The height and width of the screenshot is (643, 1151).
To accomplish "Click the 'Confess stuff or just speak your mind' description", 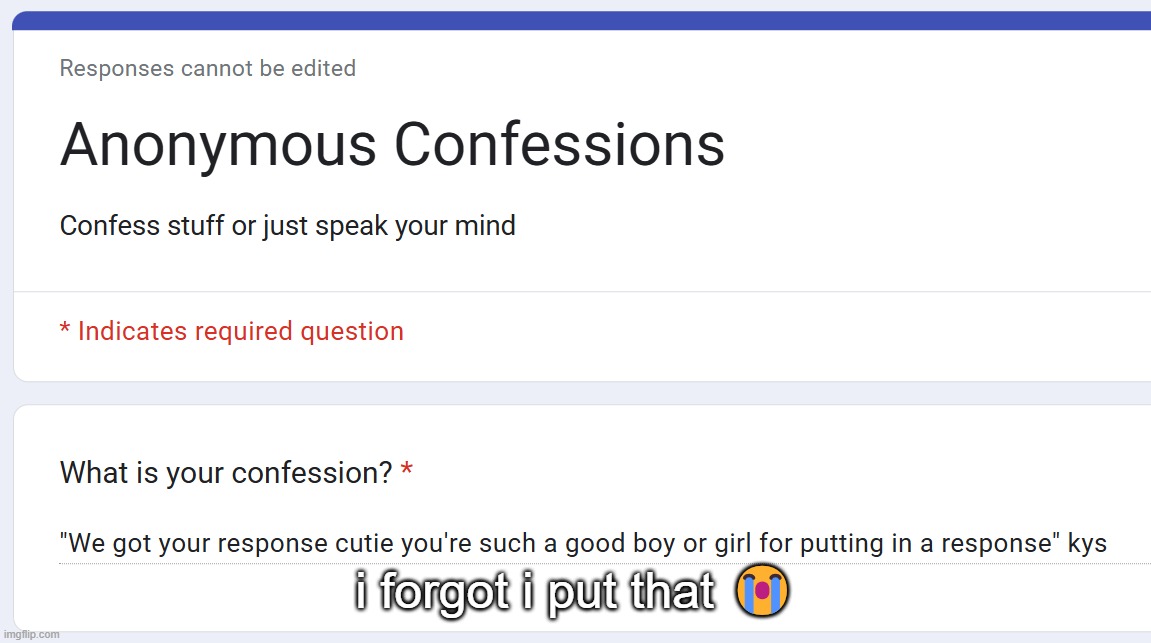I will pyautogui.click(x=288, y=226).
